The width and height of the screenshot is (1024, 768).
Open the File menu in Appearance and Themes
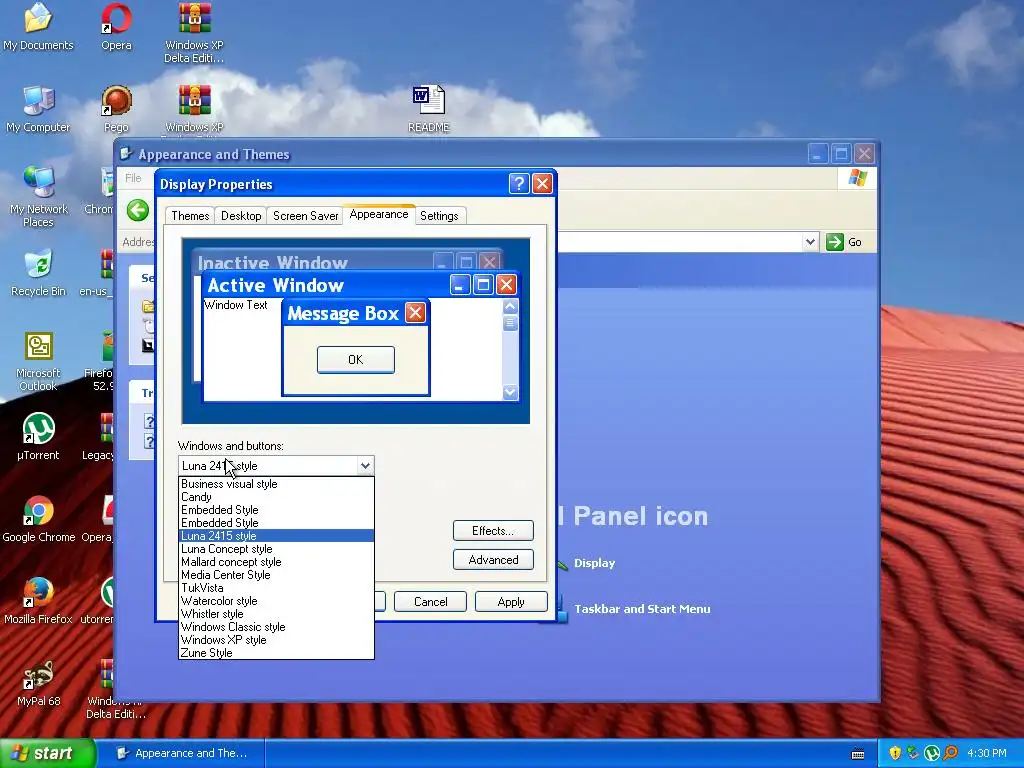(x=133, y=178)
